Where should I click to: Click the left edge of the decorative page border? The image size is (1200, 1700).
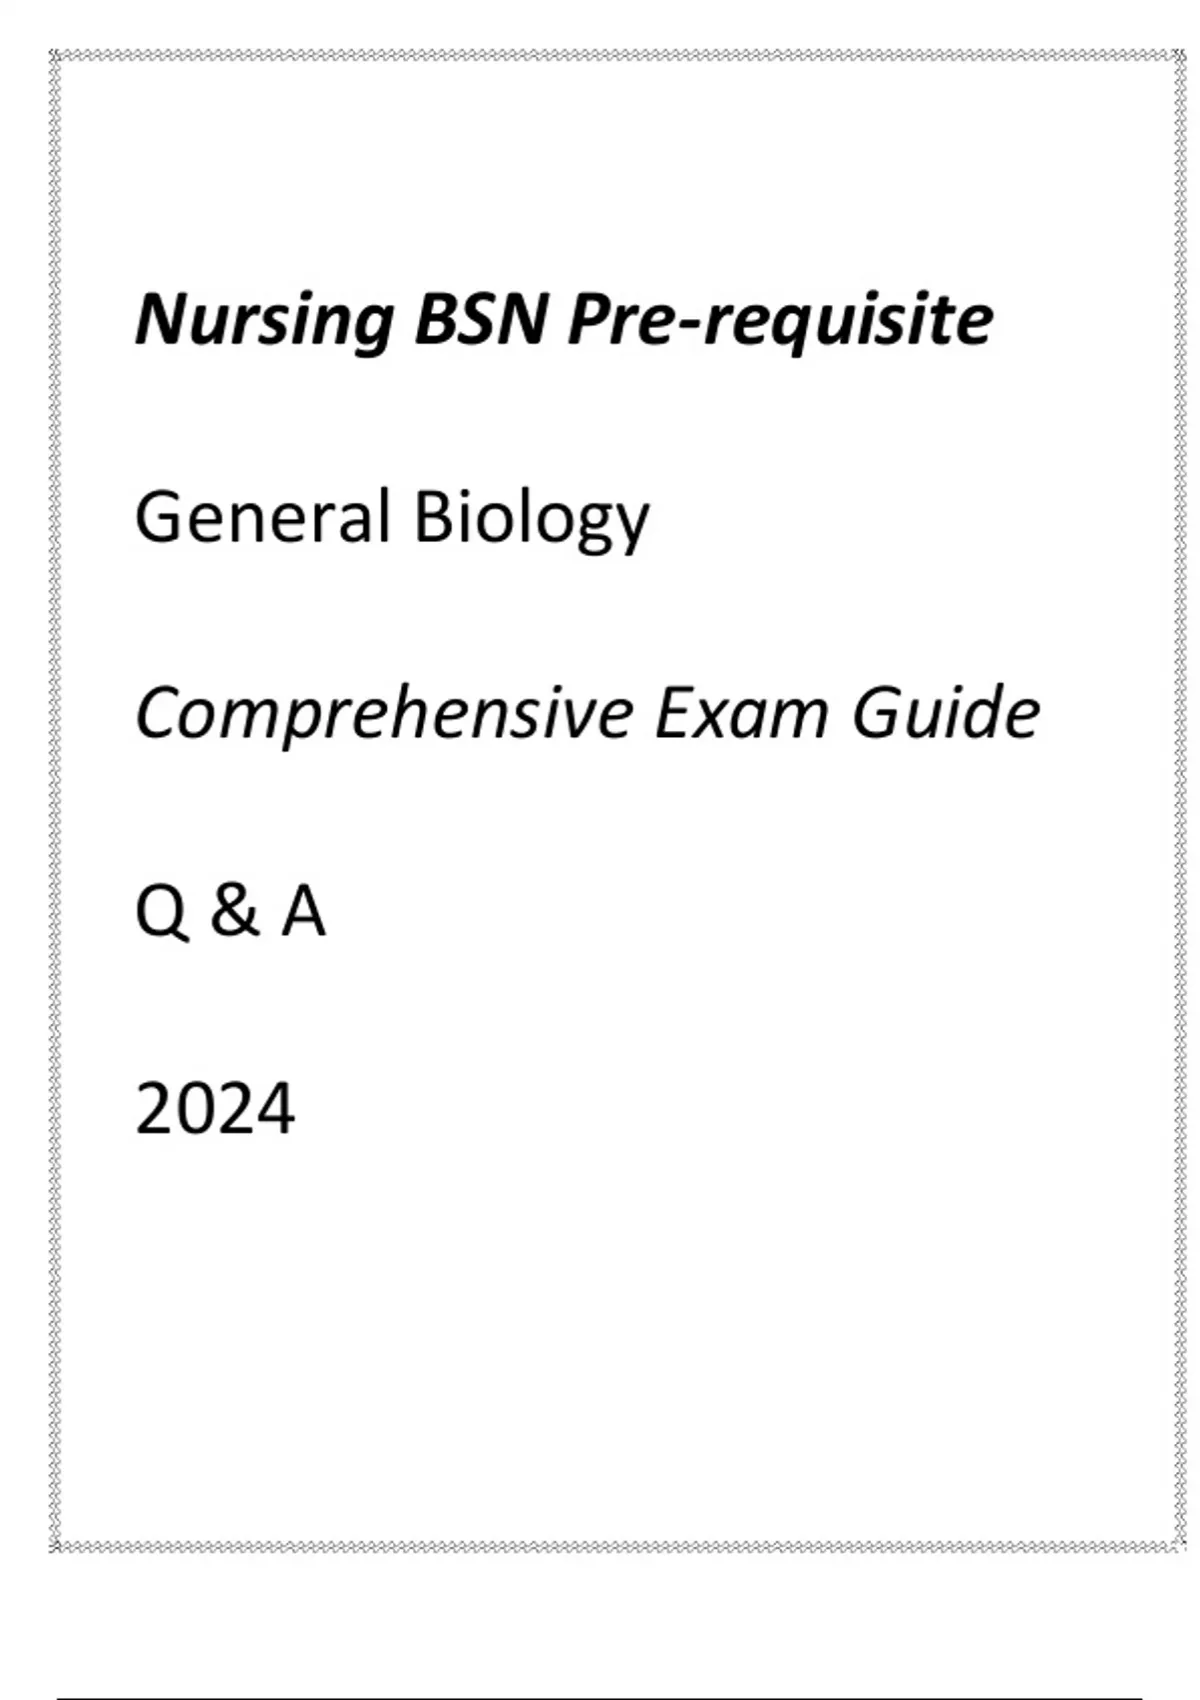[55, 800]
